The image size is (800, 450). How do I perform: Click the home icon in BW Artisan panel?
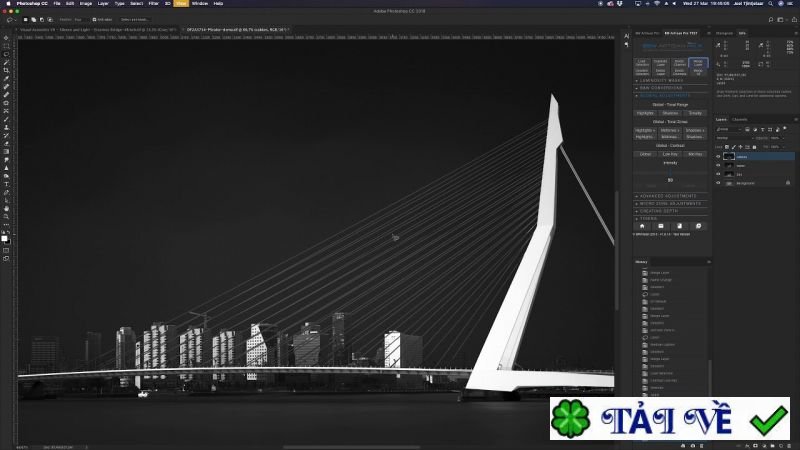pos(642,226)
